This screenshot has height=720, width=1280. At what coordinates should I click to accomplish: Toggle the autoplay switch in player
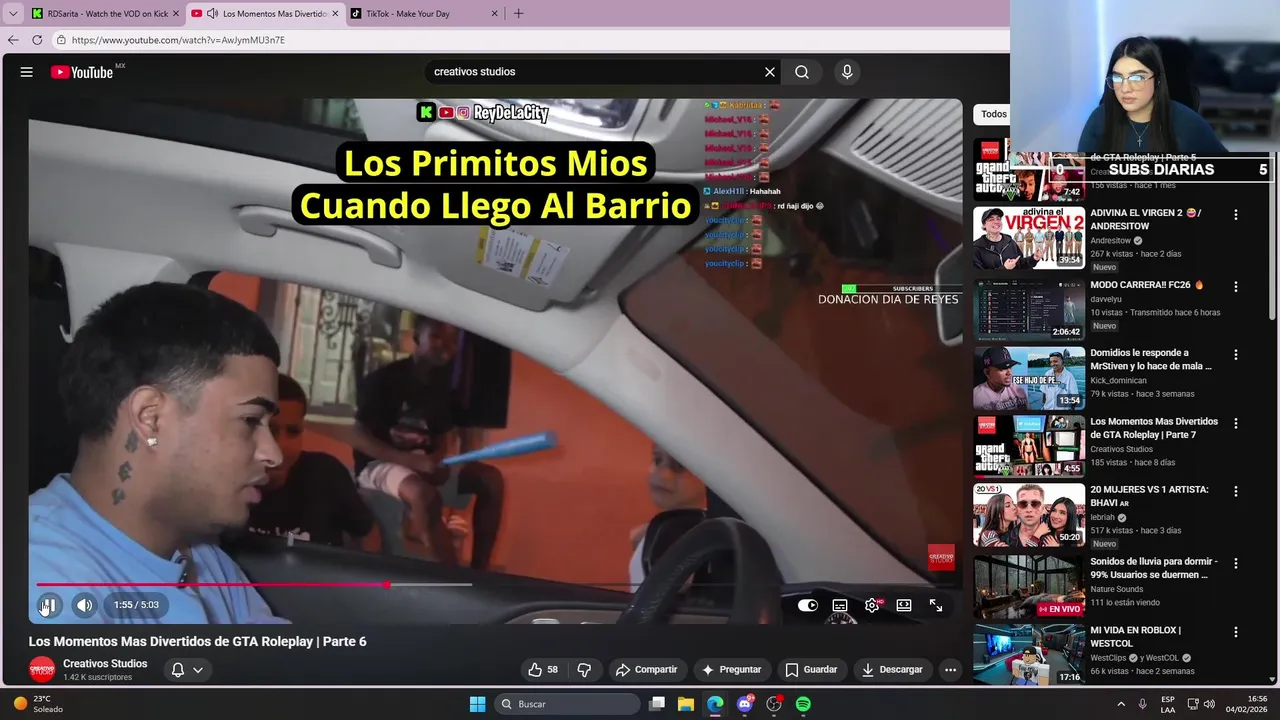[808, 605]
